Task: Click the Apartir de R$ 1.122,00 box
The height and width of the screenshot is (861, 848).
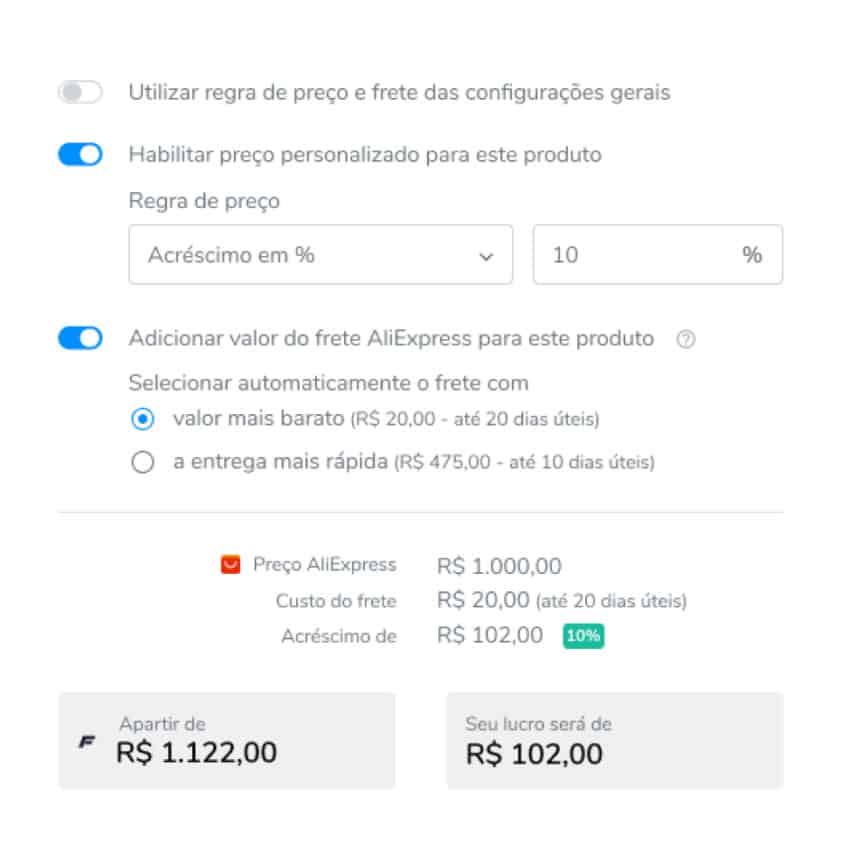Action: point(227,740)
